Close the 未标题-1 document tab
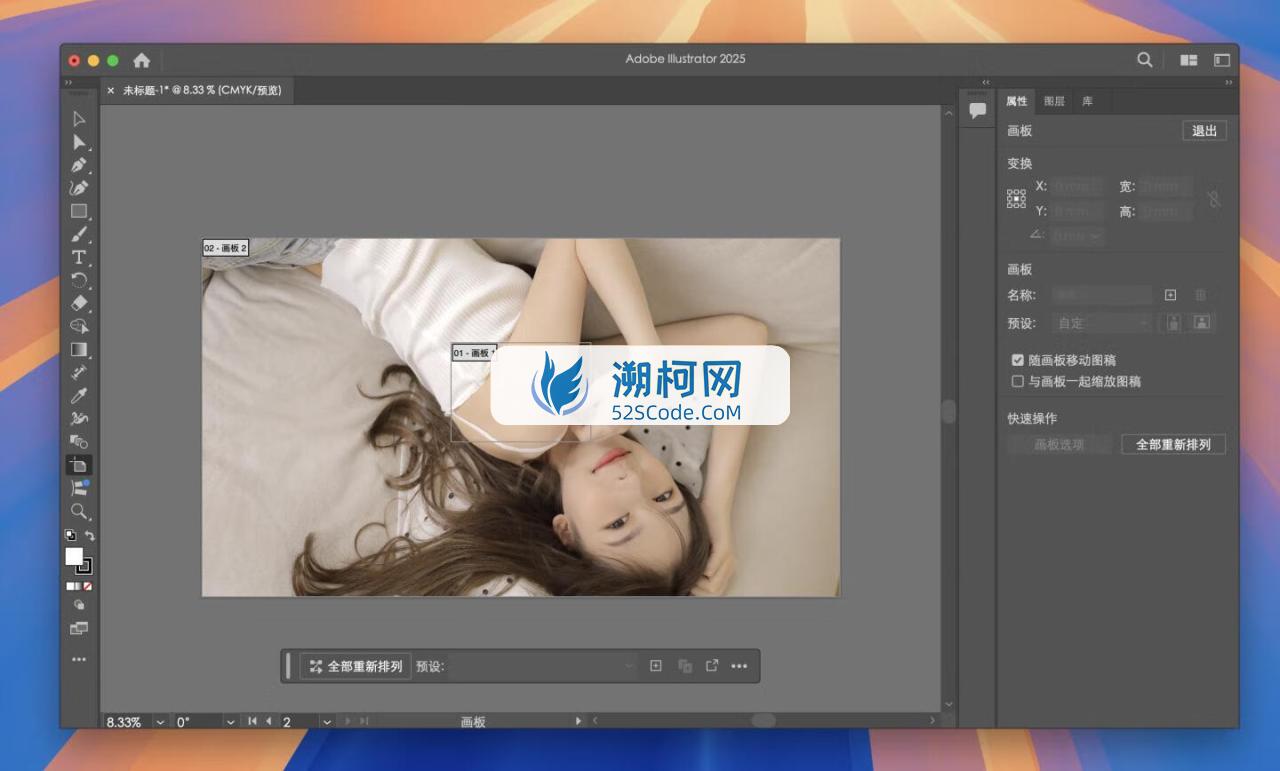 pos(111,90)
